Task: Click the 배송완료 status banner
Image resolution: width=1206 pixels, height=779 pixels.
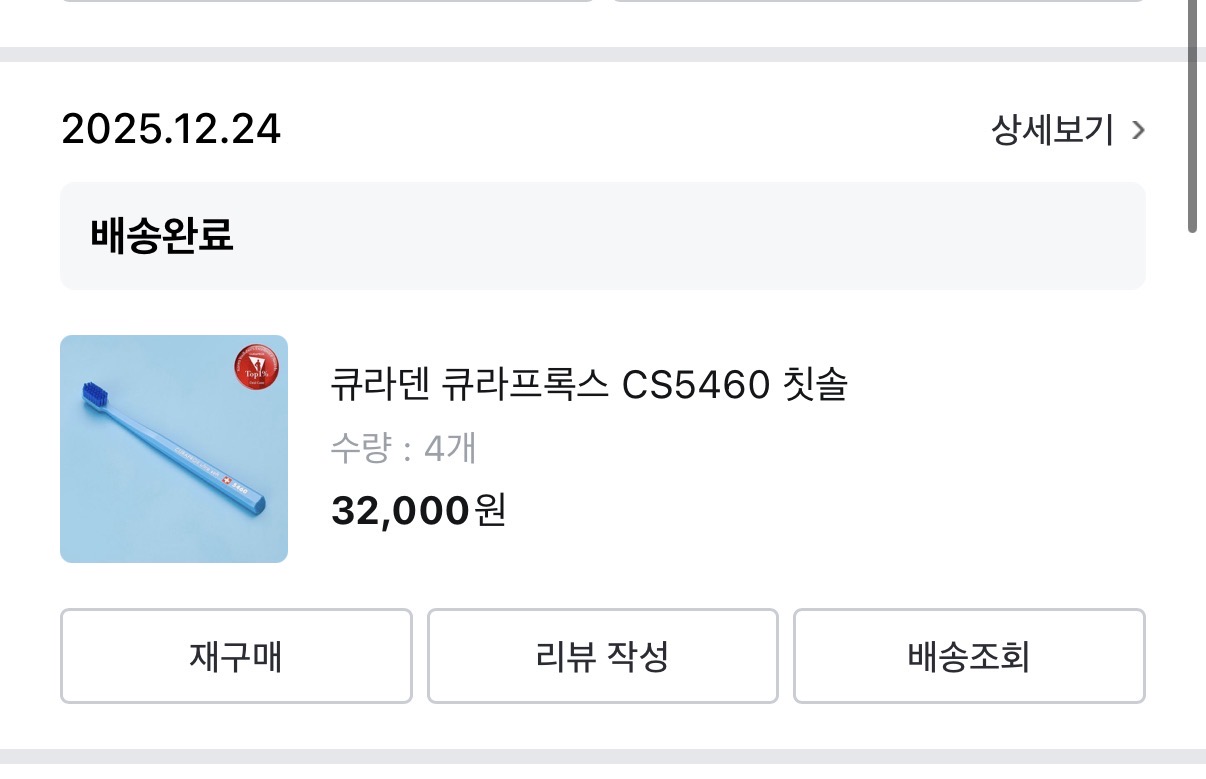Action: [602, 236]
